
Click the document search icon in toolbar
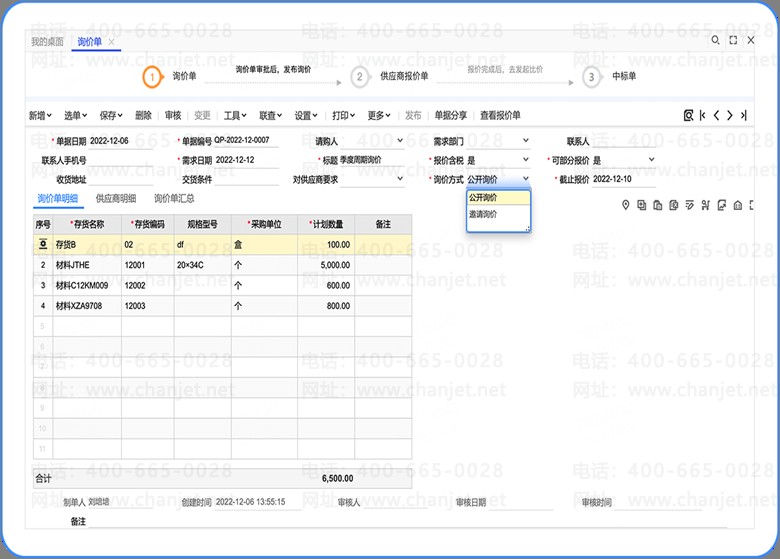pos(689,116)
